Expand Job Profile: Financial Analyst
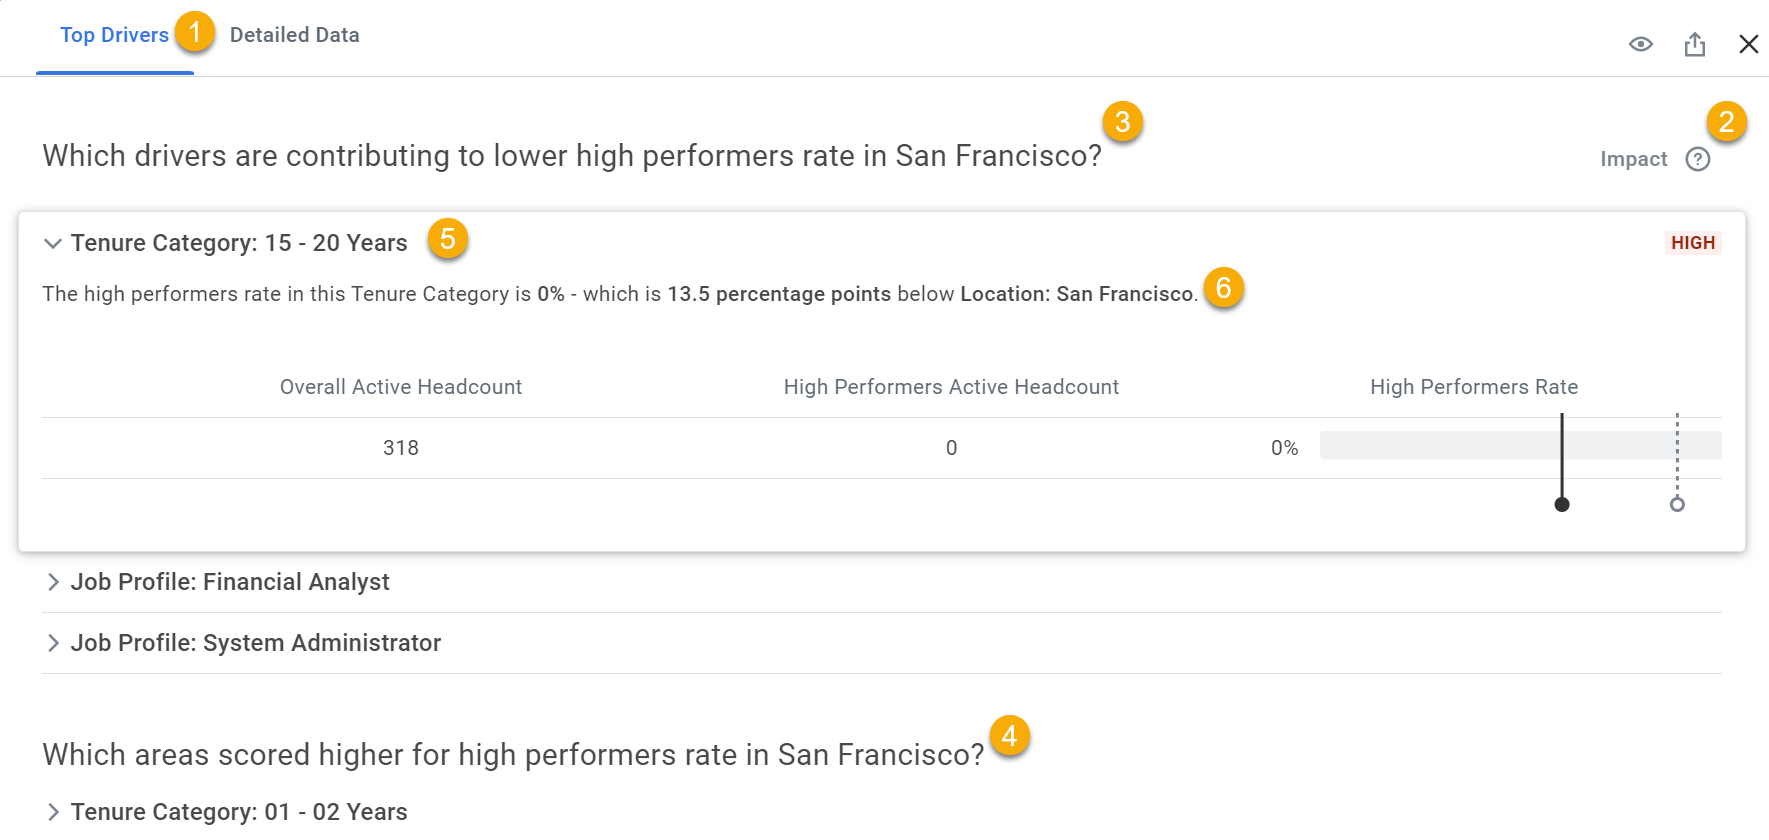This screenshot has width=1769, height=840. pos(53,582)
